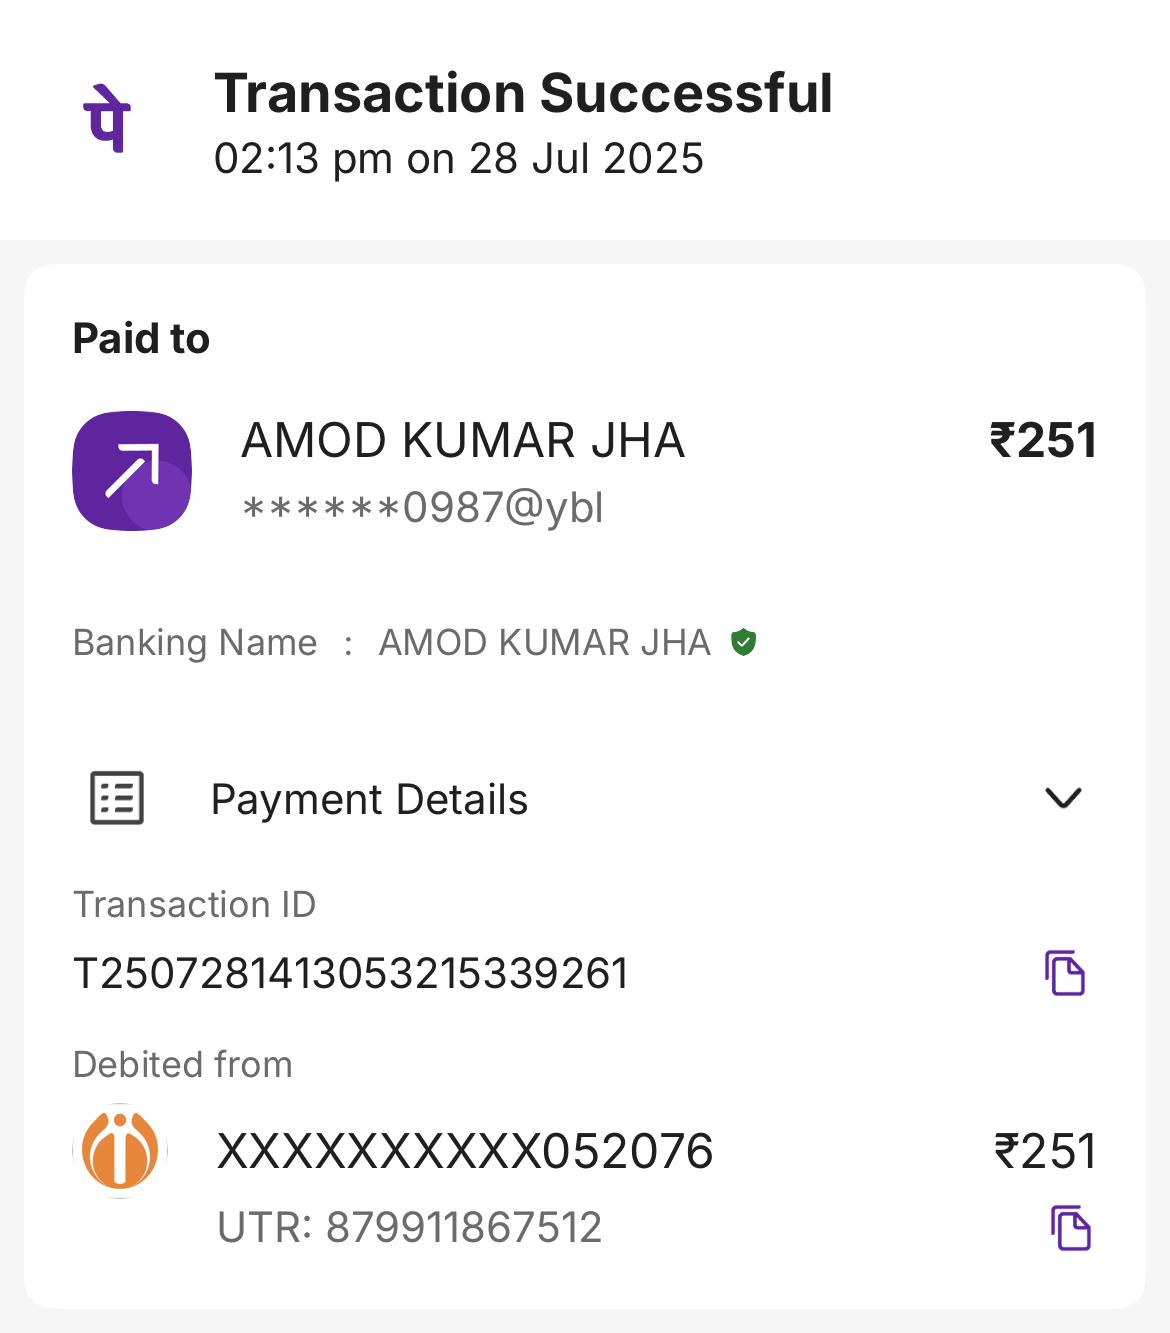Click the Transaction Successful title
This screenshot has height=1333, width=1170.
pos(523,94)
